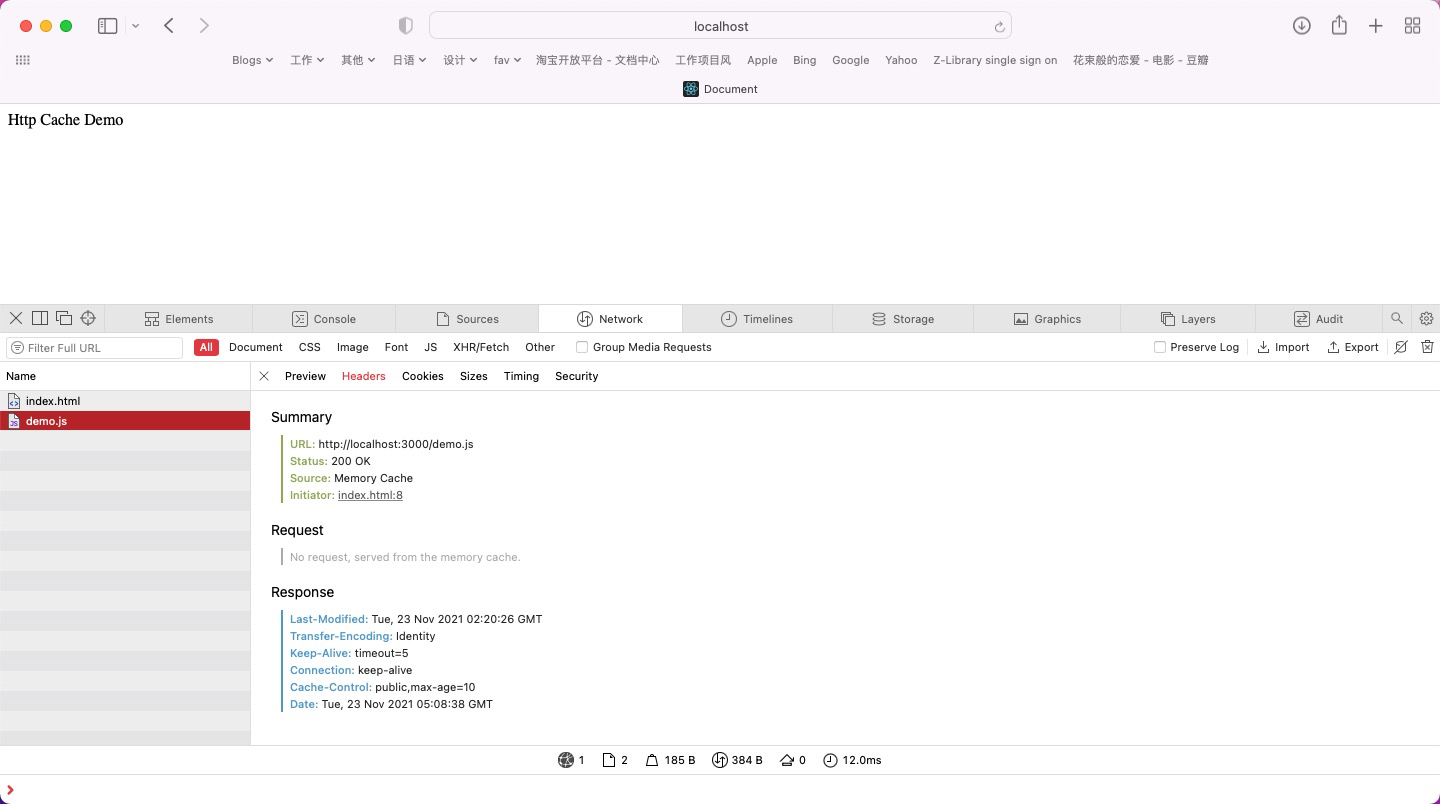
Task: Expand the 日语 bookmarks folder
Action: pyautogui.click(x=409, y=60)
